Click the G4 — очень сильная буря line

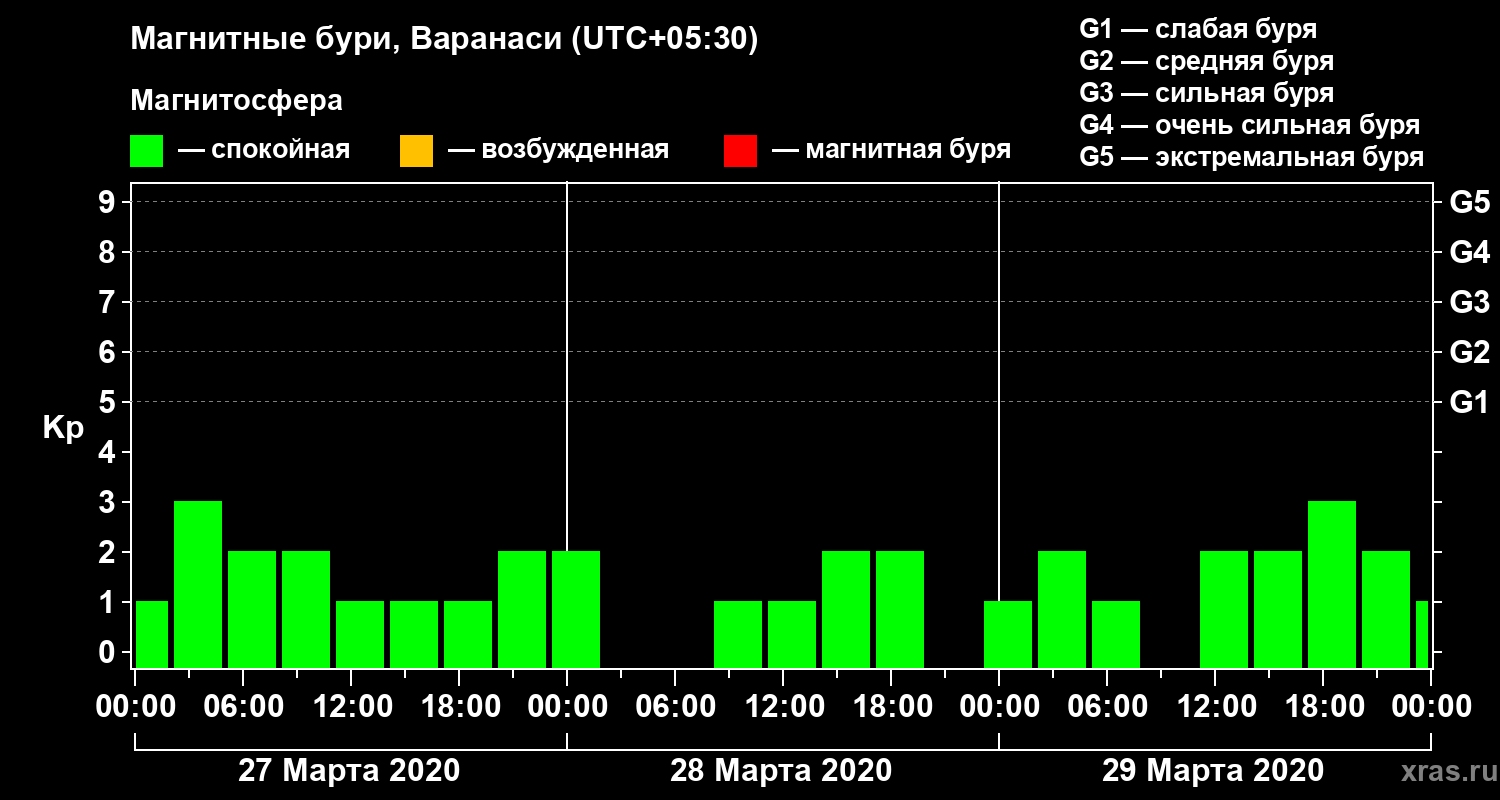point(1249,125)
